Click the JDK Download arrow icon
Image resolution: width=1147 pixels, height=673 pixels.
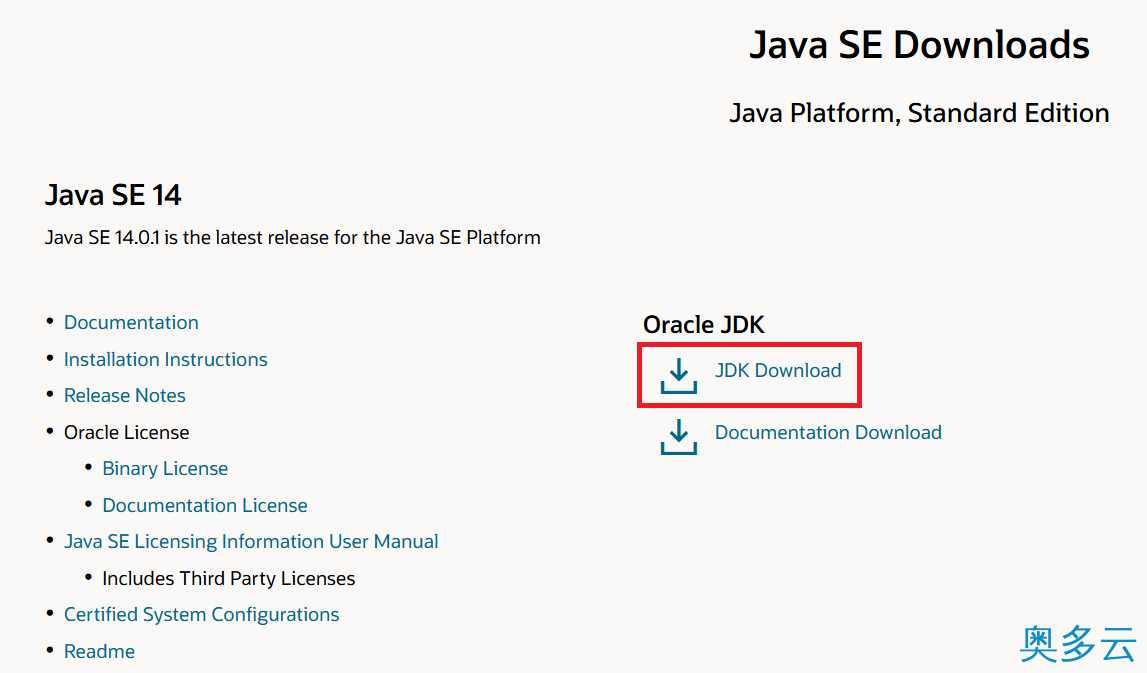click(x=679, y=375)
